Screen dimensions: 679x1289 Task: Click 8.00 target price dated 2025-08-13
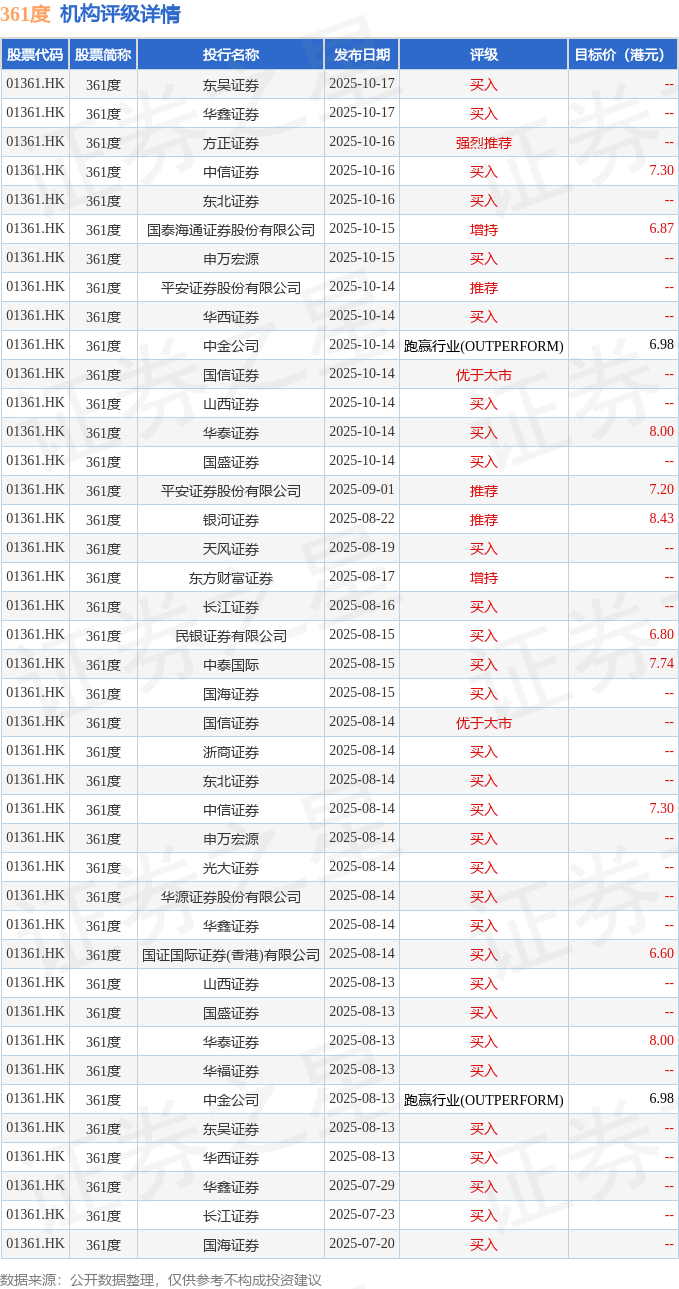click(661, 1041)
